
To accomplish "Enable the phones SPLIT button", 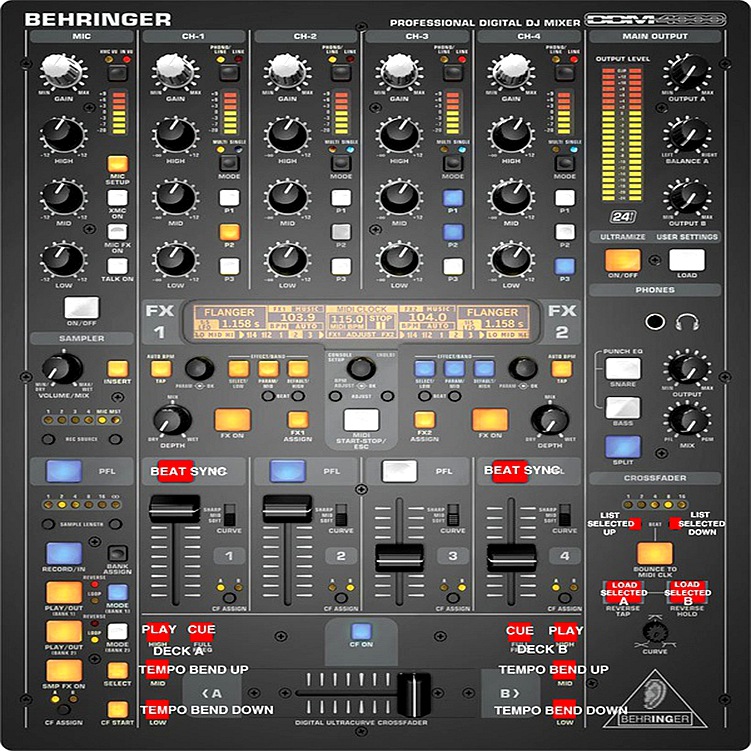I will [x=623, y=447].
